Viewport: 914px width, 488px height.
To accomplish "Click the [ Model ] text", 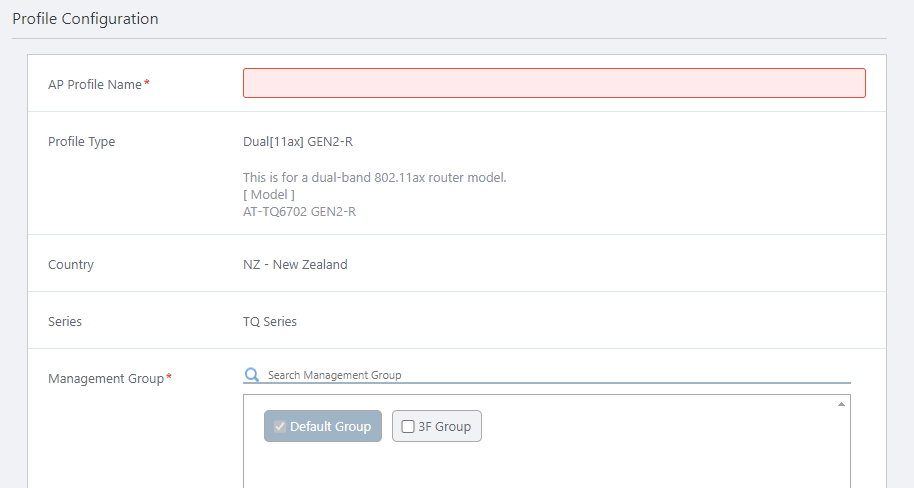I will point(269,194).
